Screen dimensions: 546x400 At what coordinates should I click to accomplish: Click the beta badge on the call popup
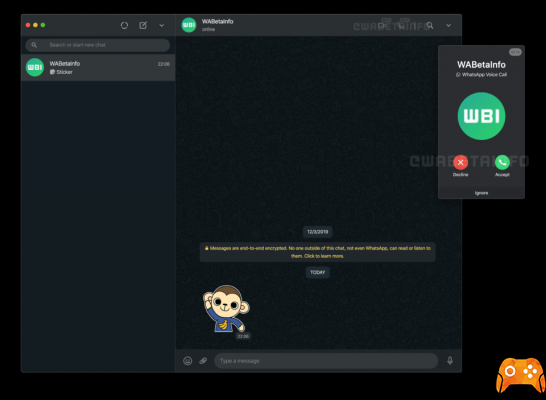click(x=515, y=52)
